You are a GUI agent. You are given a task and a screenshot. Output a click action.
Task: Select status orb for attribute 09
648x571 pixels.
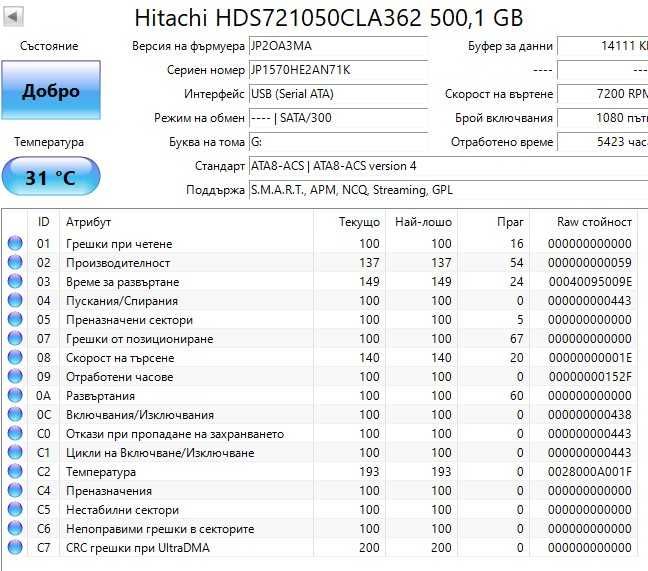[x=15, y=376]
